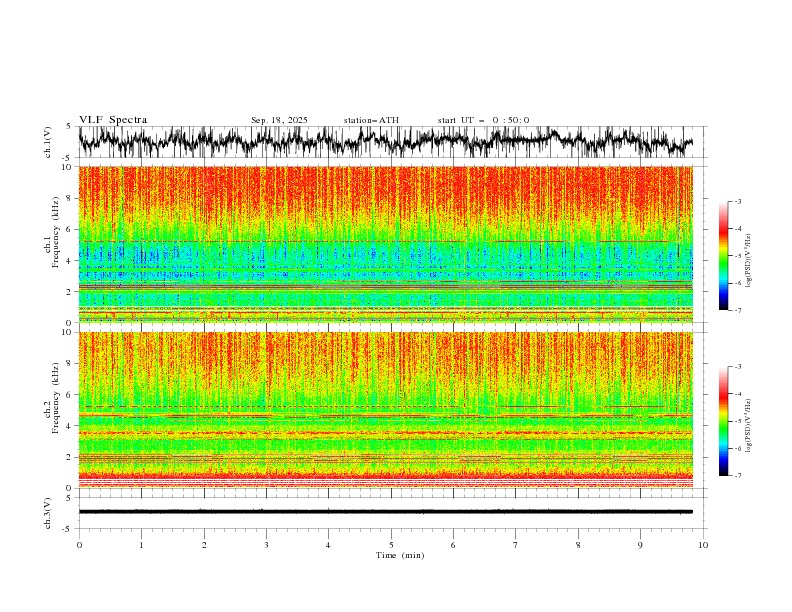Click the '3' tick on the time axis
Screen dimensions: 792x612
[266, 545]
